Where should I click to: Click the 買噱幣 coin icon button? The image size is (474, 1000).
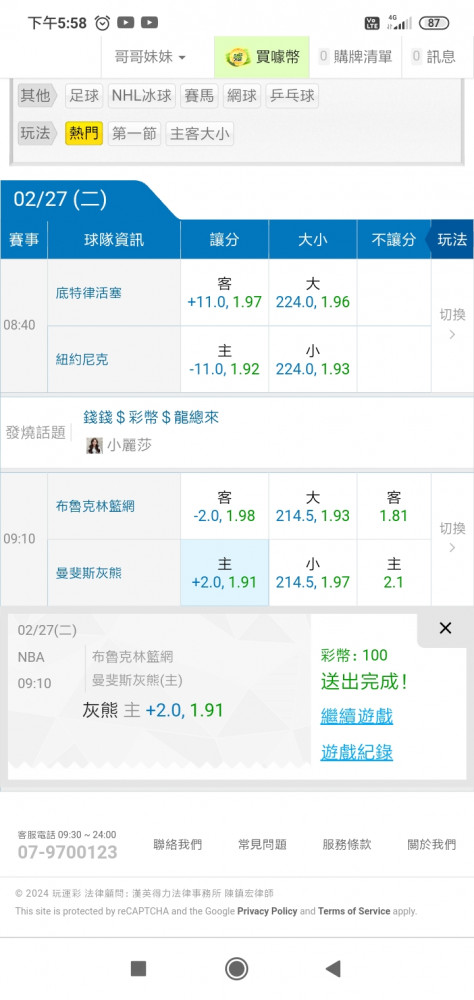[262, 57]
